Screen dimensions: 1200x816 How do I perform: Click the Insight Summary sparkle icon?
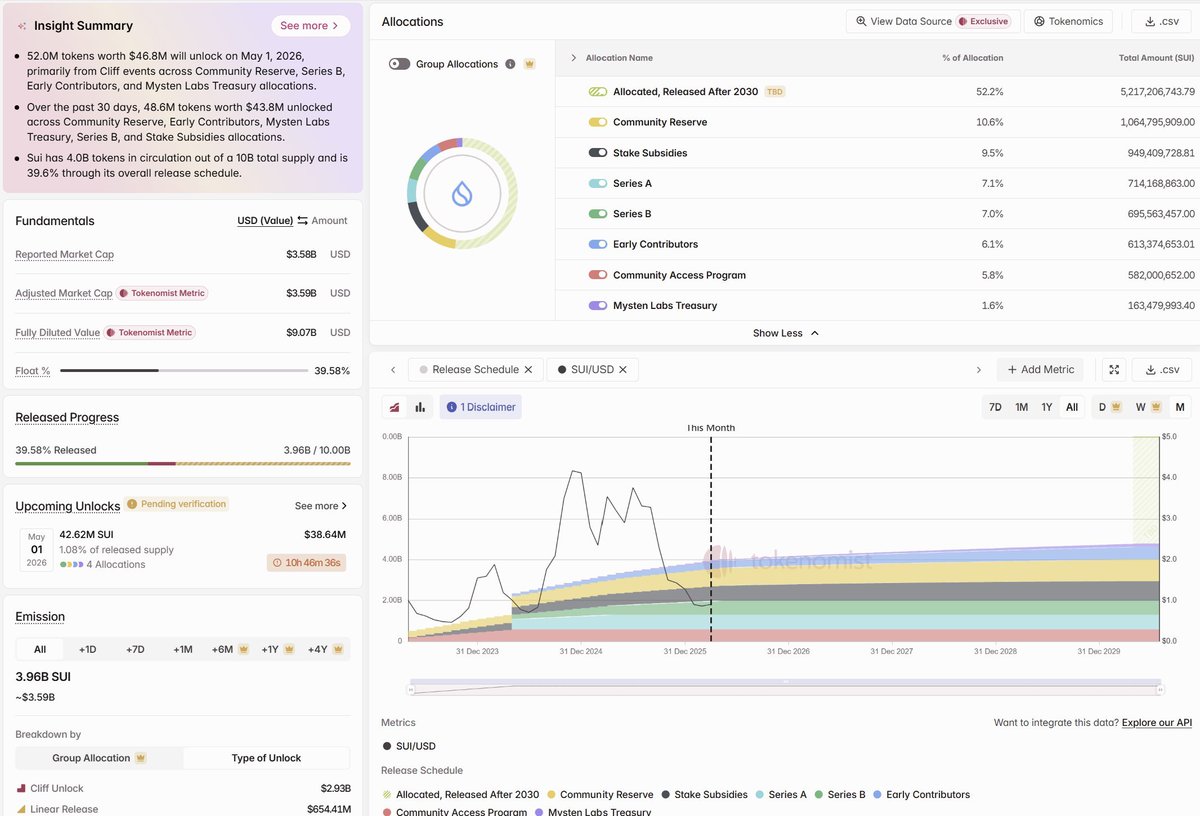22,26
